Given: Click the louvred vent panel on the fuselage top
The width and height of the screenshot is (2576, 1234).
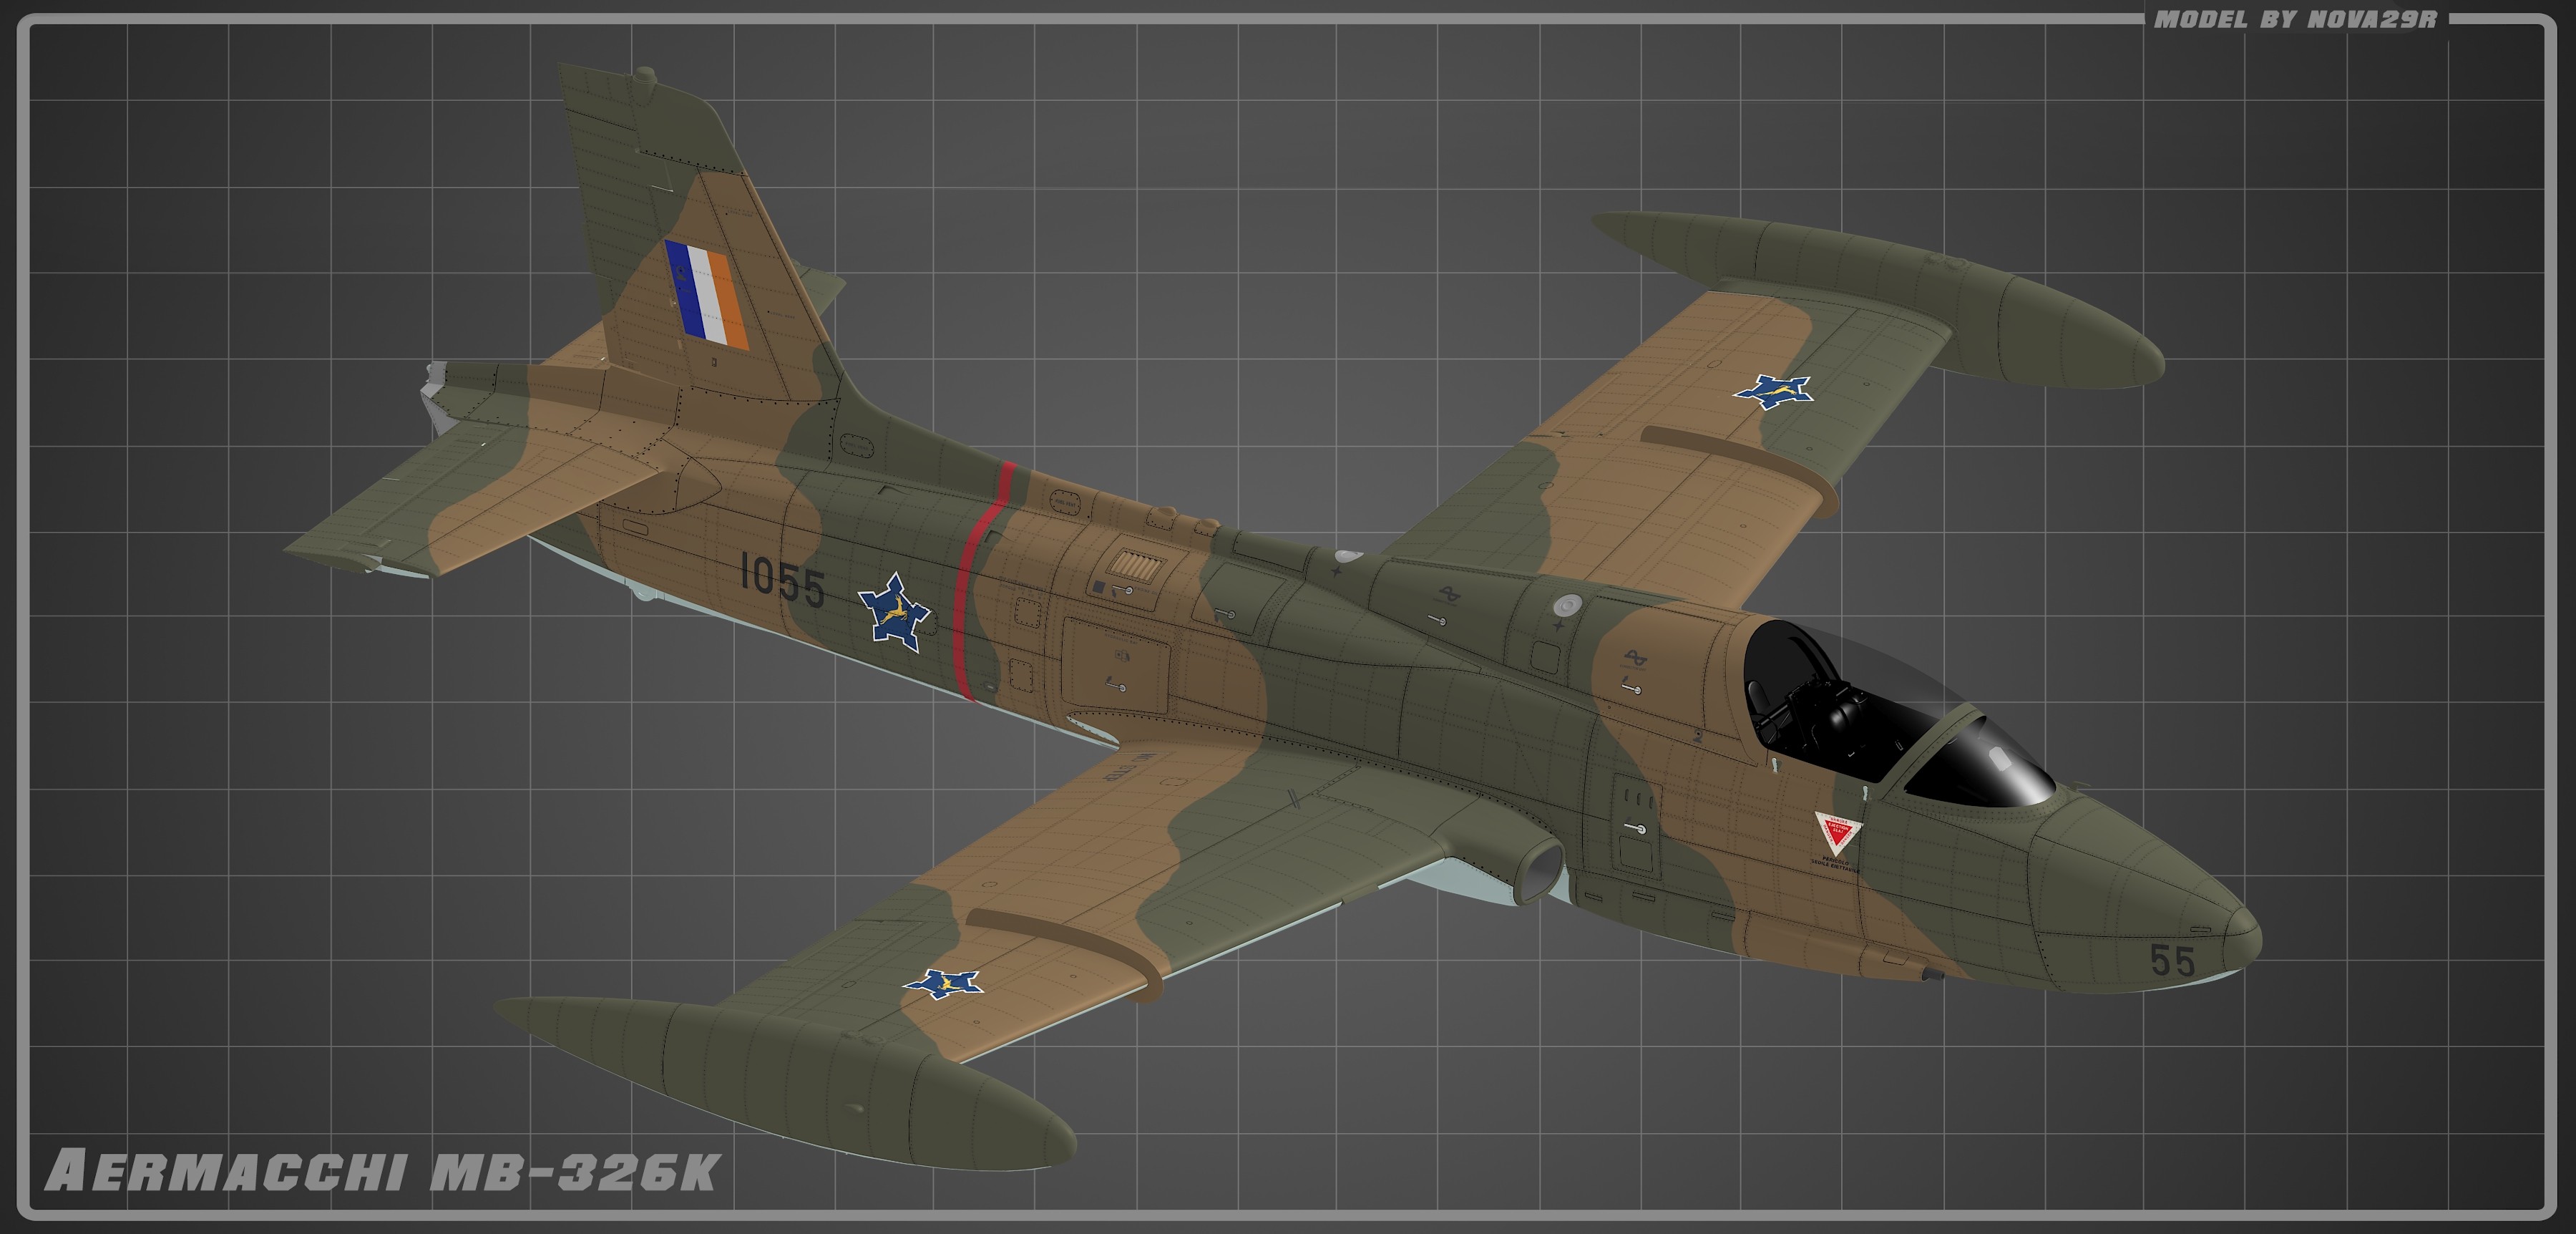Looking at the screenshot, I should [1138, 568].
